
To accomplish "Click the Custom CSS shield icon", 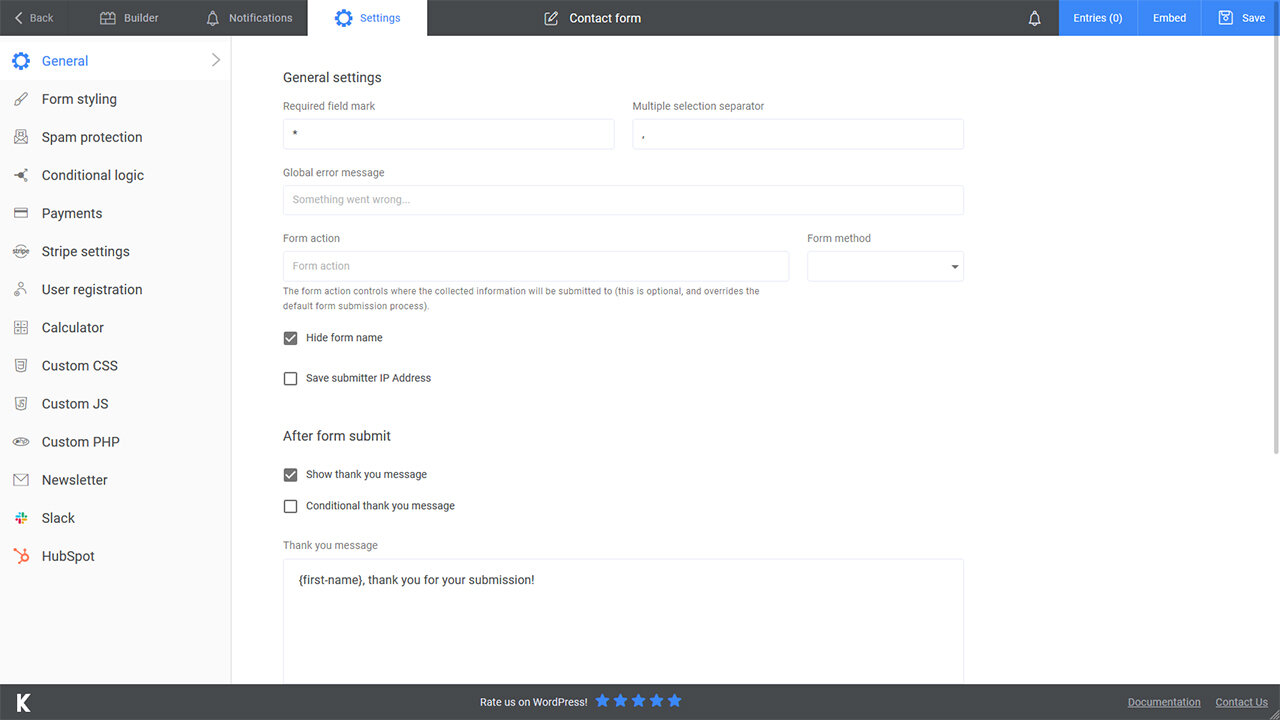I will (21, 365).
